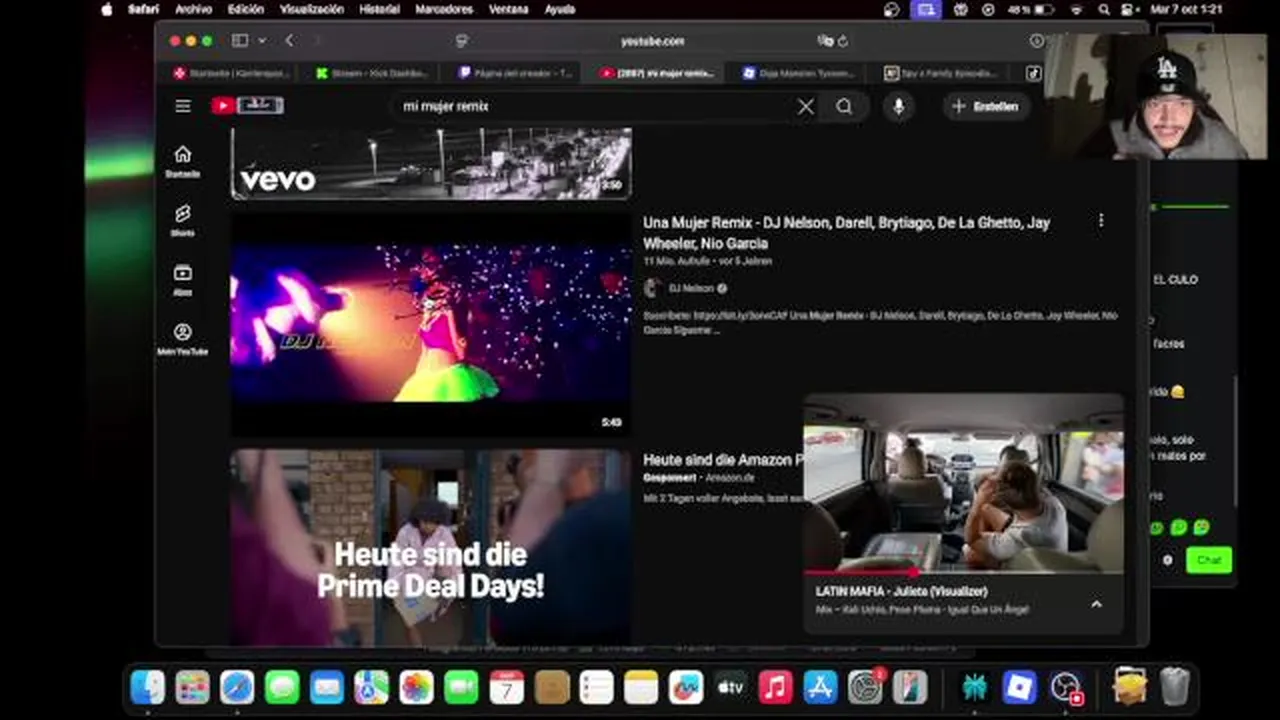Viewport: 1280px width, 720px height.
Task: Go to the YouTube logo home link
Action: coord(247,105)
